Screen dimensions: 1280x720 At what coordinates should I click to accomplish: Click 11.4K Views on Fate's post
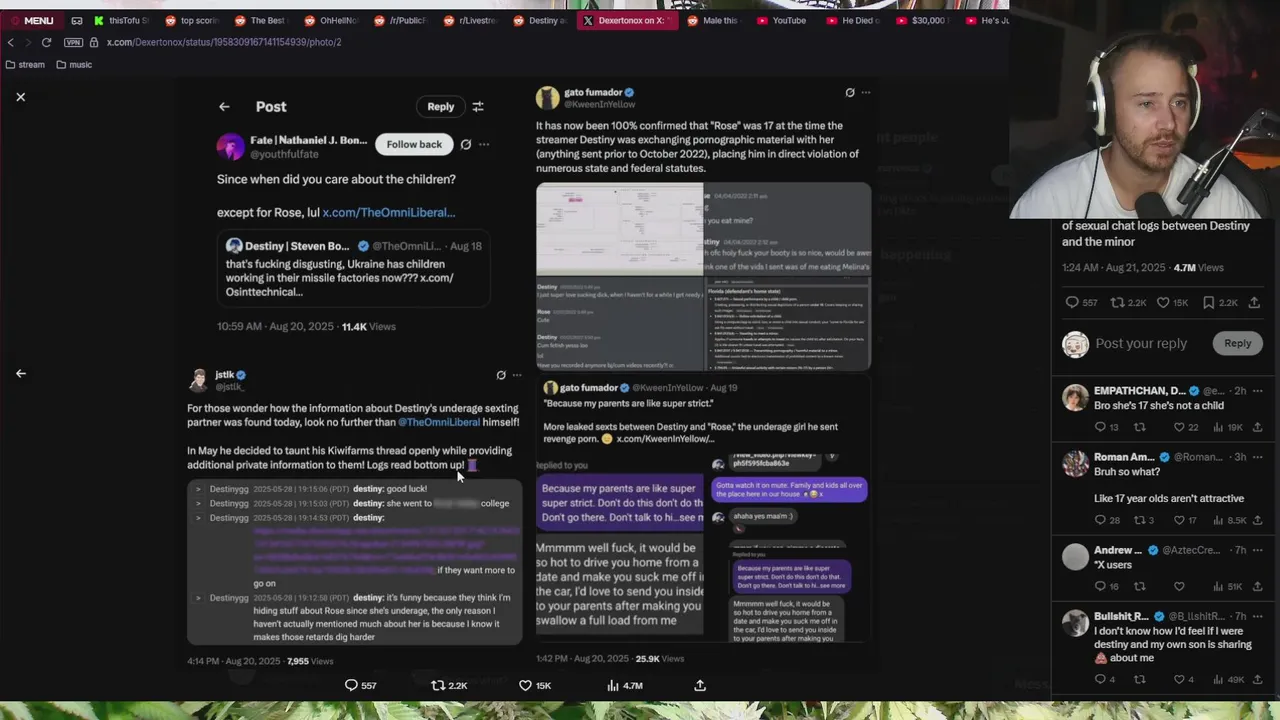[x=368, y=326]
